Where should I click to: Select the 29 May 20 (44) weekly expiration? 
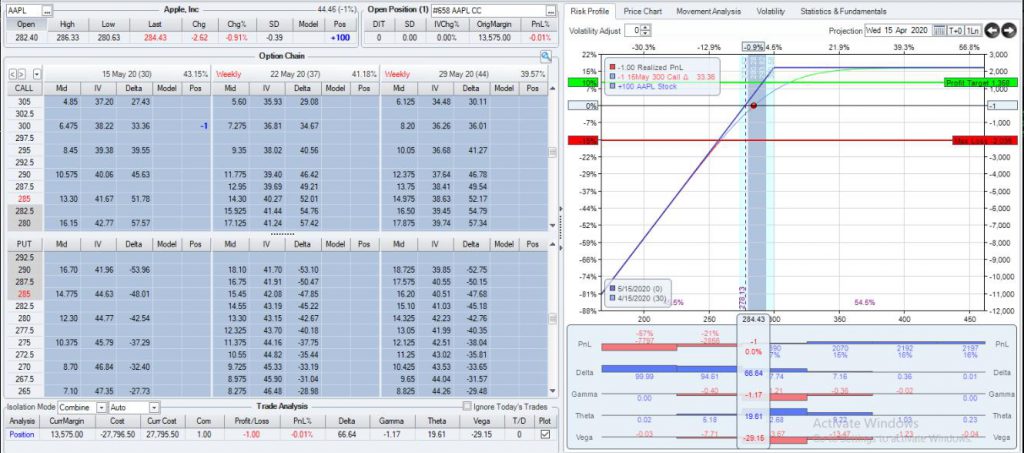tap(465, 74)
